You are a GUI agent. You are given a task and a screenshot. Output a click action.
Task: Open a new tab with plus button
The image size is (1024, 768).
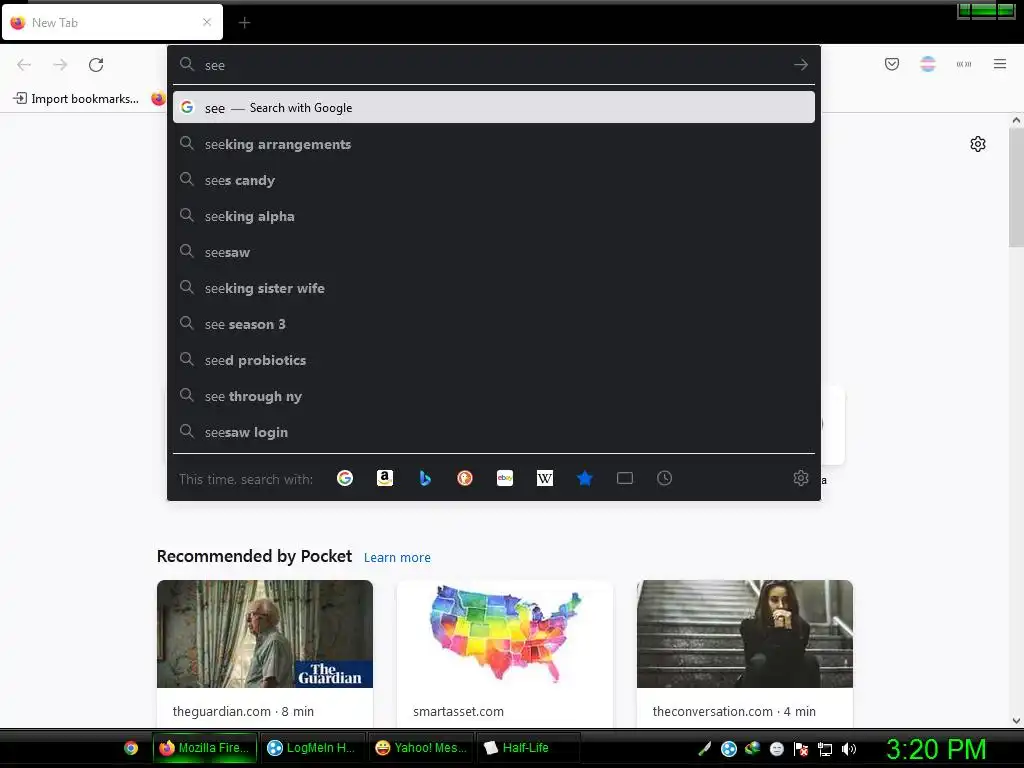[x=244, y=23]
